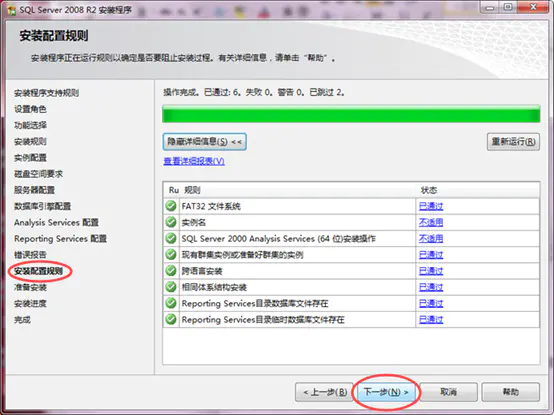Image resolution: width=554 pixels, height=415 pixels.
Task: Click rule text 现有群集实例或准备好群集的实例
Action: point(242,255)
